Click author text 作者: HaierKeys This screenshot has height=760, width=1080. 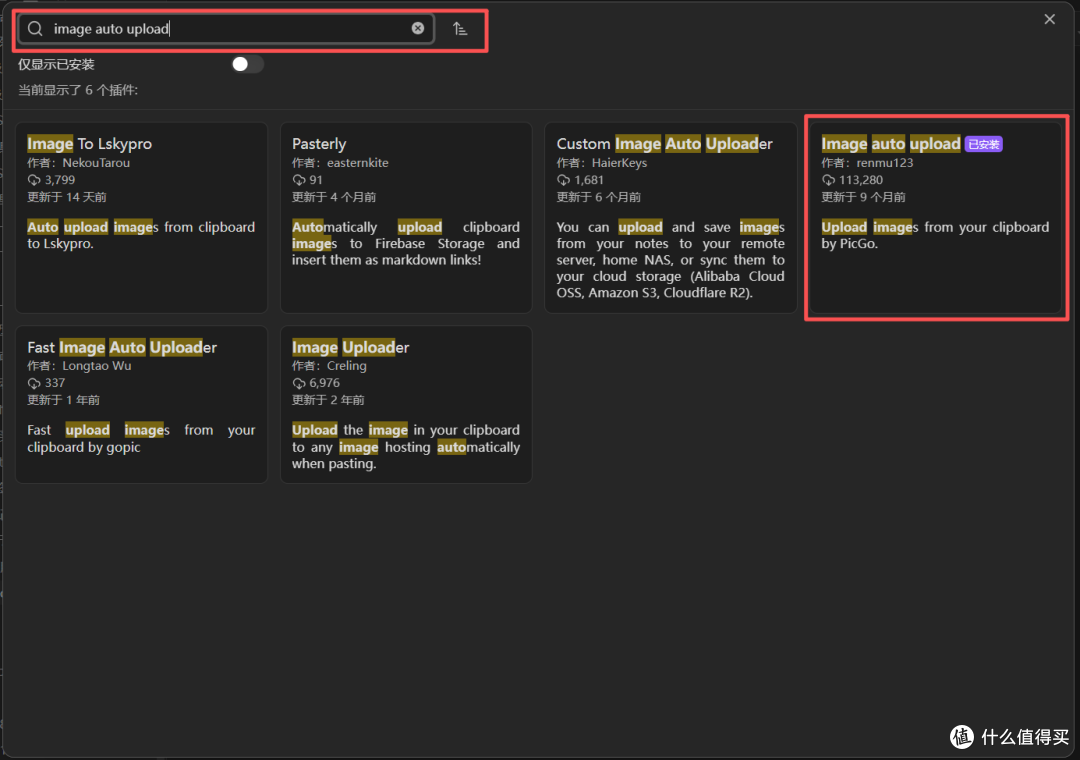[x=602, y=163]
